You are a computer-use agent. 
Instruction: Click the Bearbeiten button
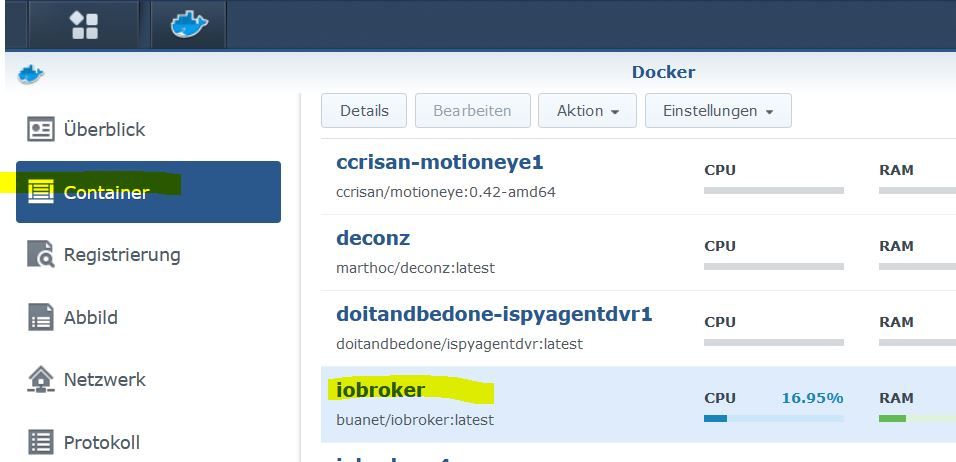point(473,110)
